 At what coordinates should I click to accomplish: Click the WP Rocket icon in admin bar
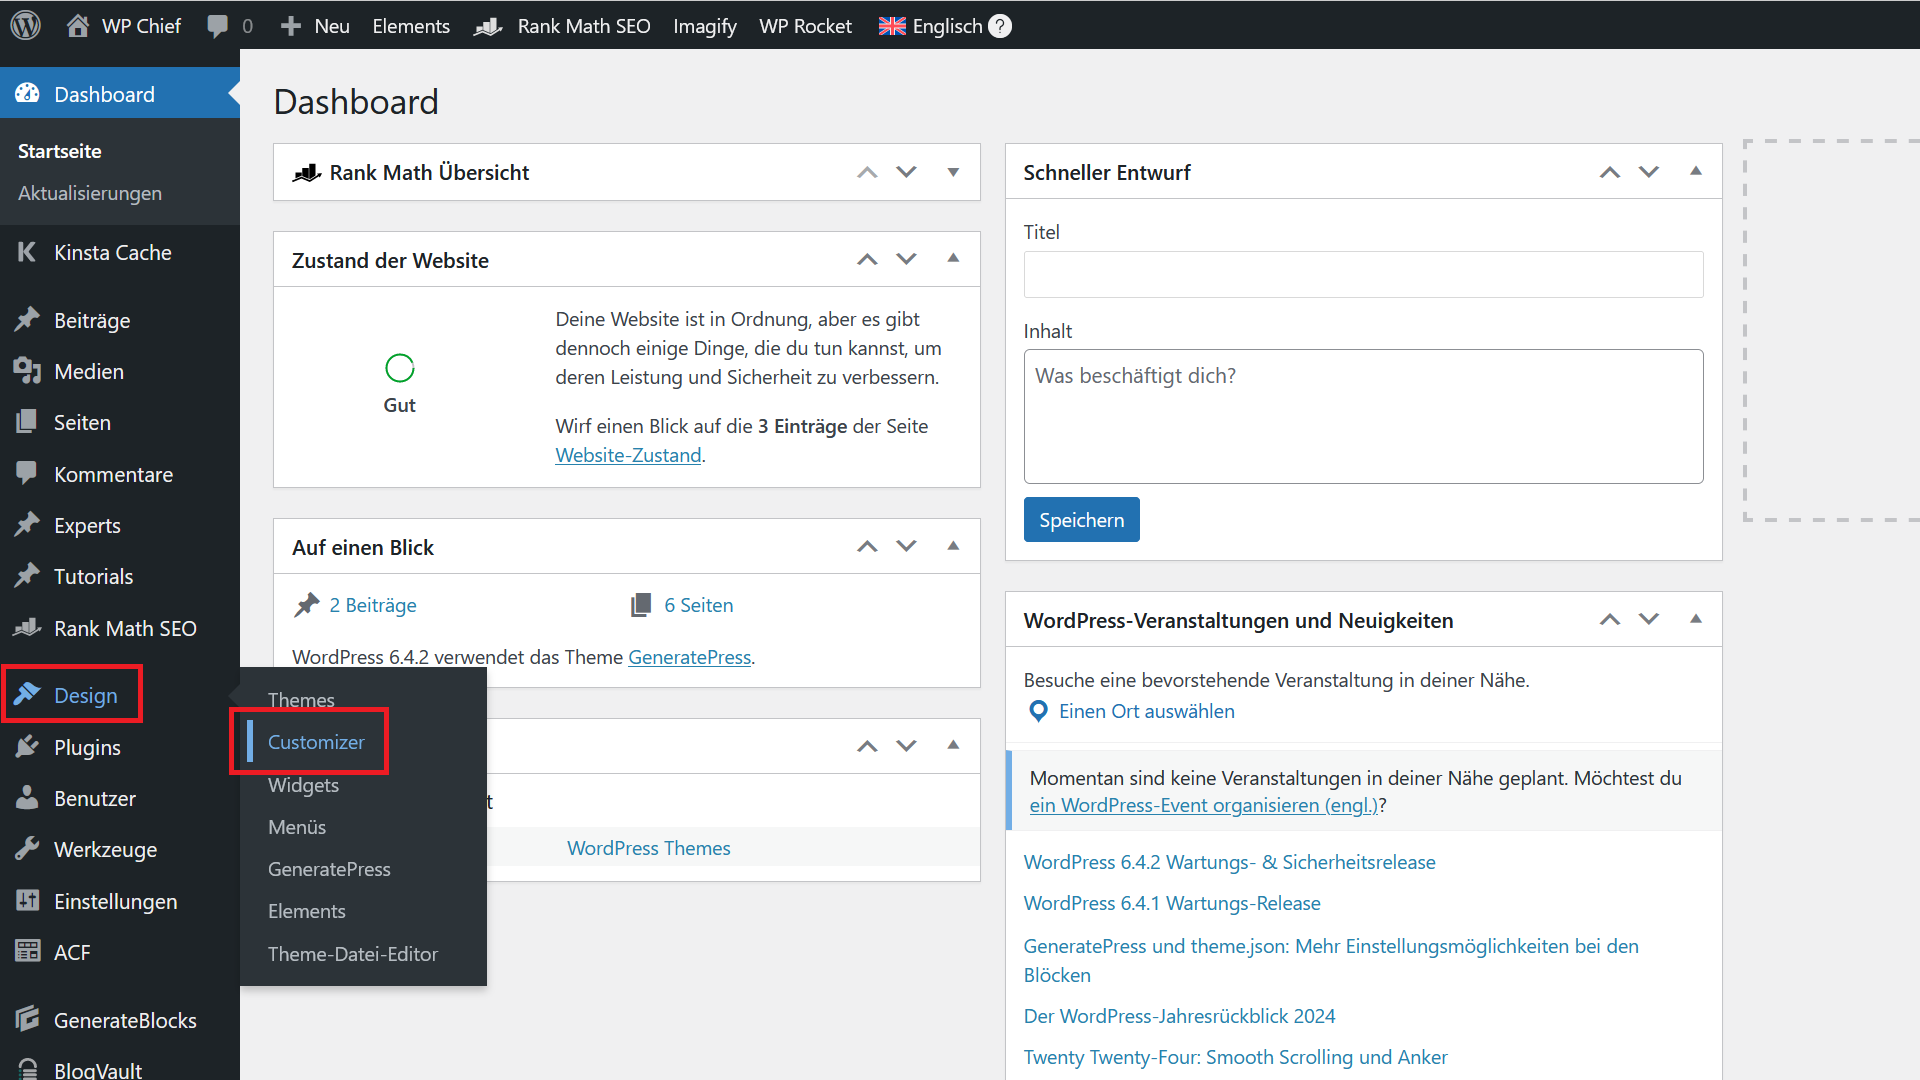[x=803, y=25]
